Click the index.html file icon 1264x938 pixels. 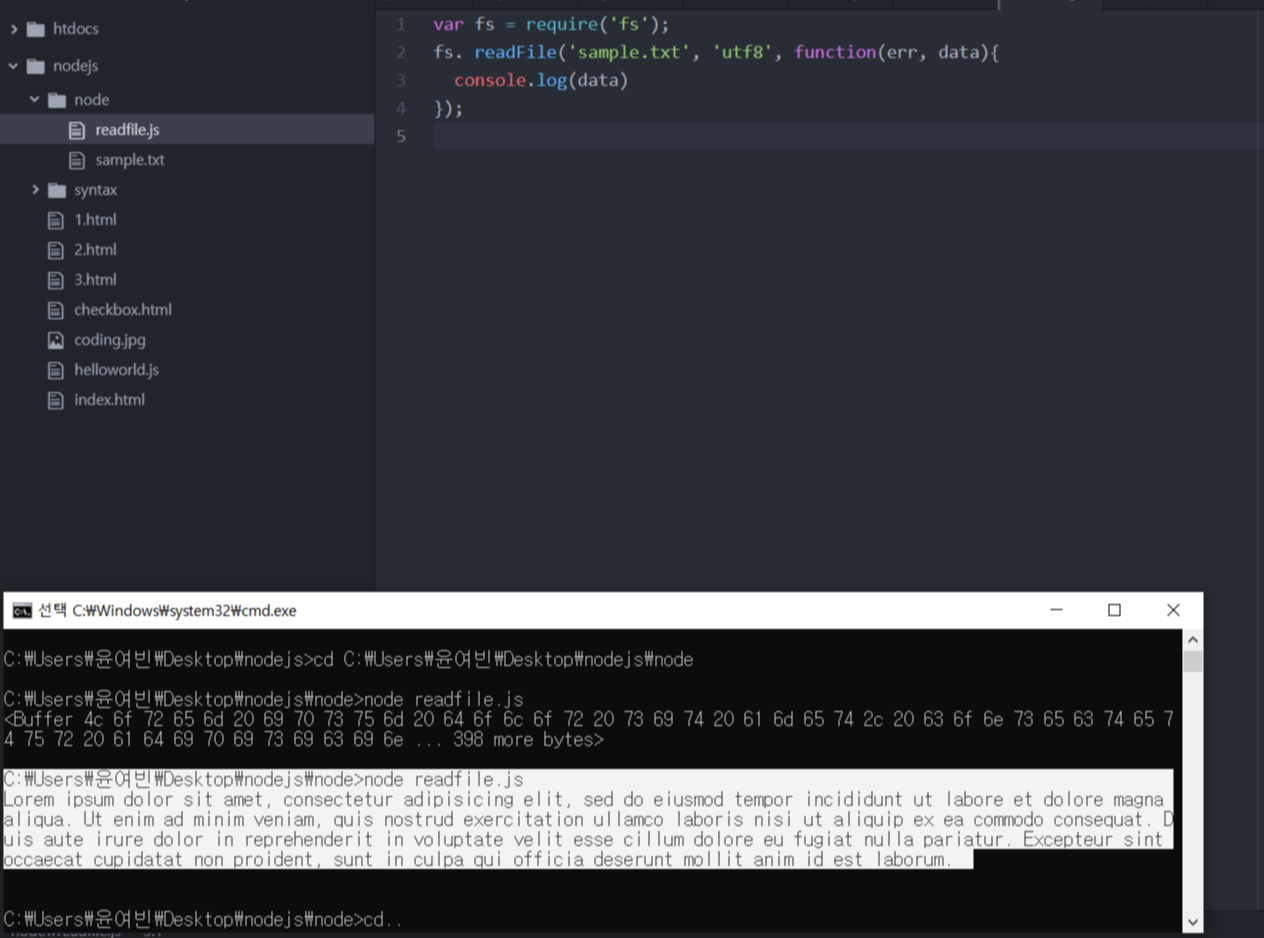(x=56, y=400)
